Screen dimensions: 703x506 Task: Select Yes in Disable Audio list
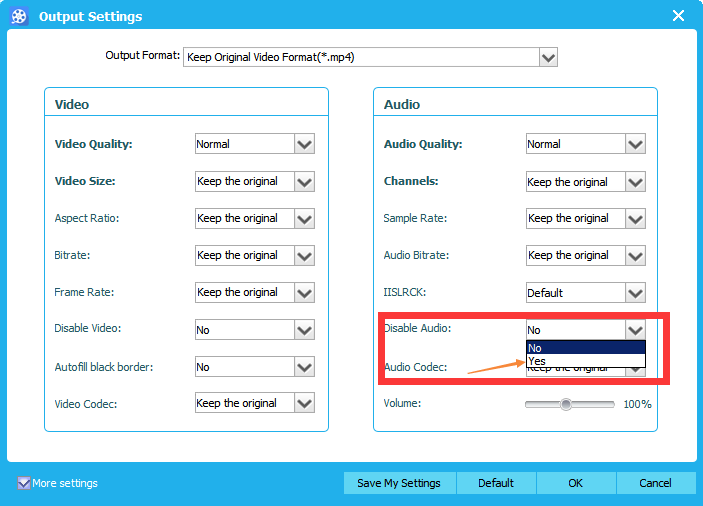point(585,361)
